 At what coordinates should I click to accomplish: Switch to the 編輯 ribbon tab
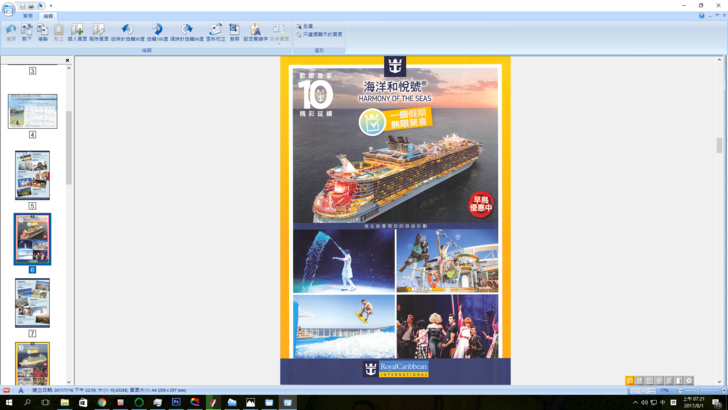(48, 16)
